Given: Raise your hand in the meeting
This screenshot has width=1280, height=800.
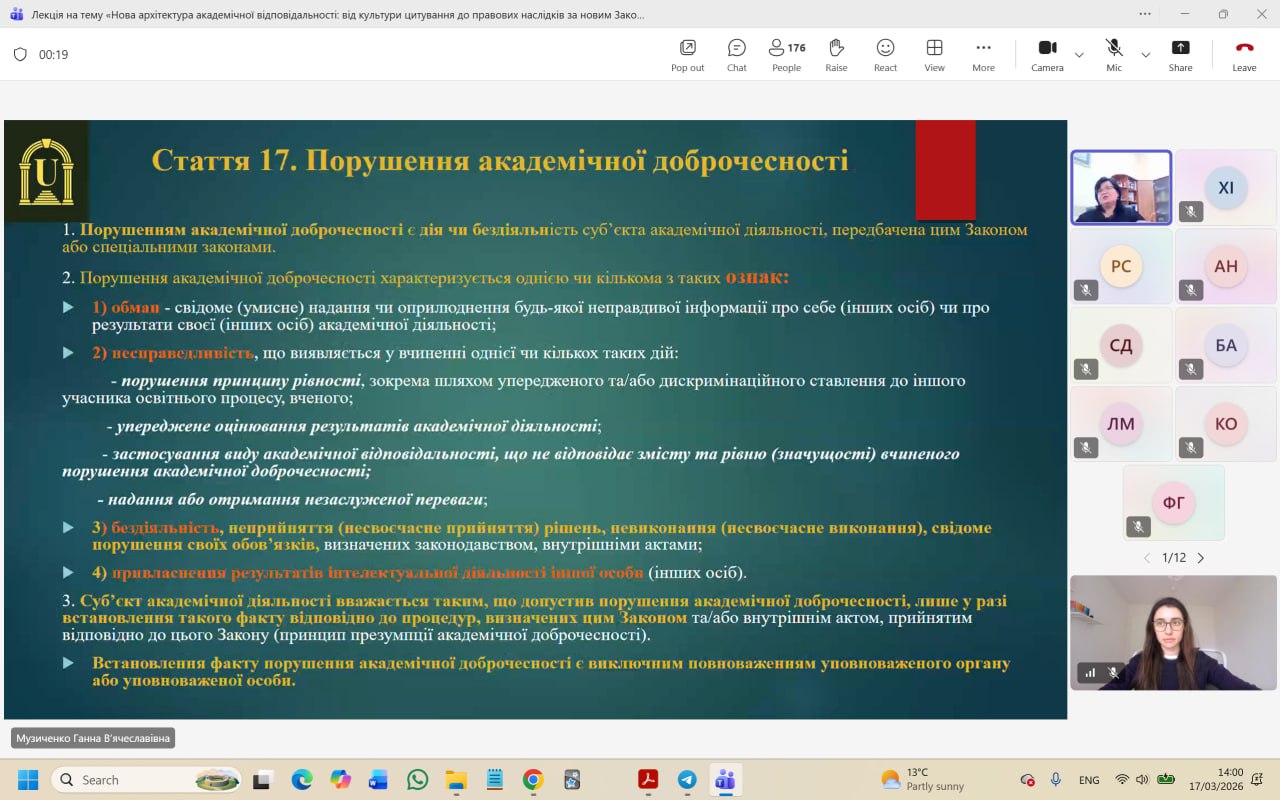Looking at the screenshot, I should tap(836, 54).
